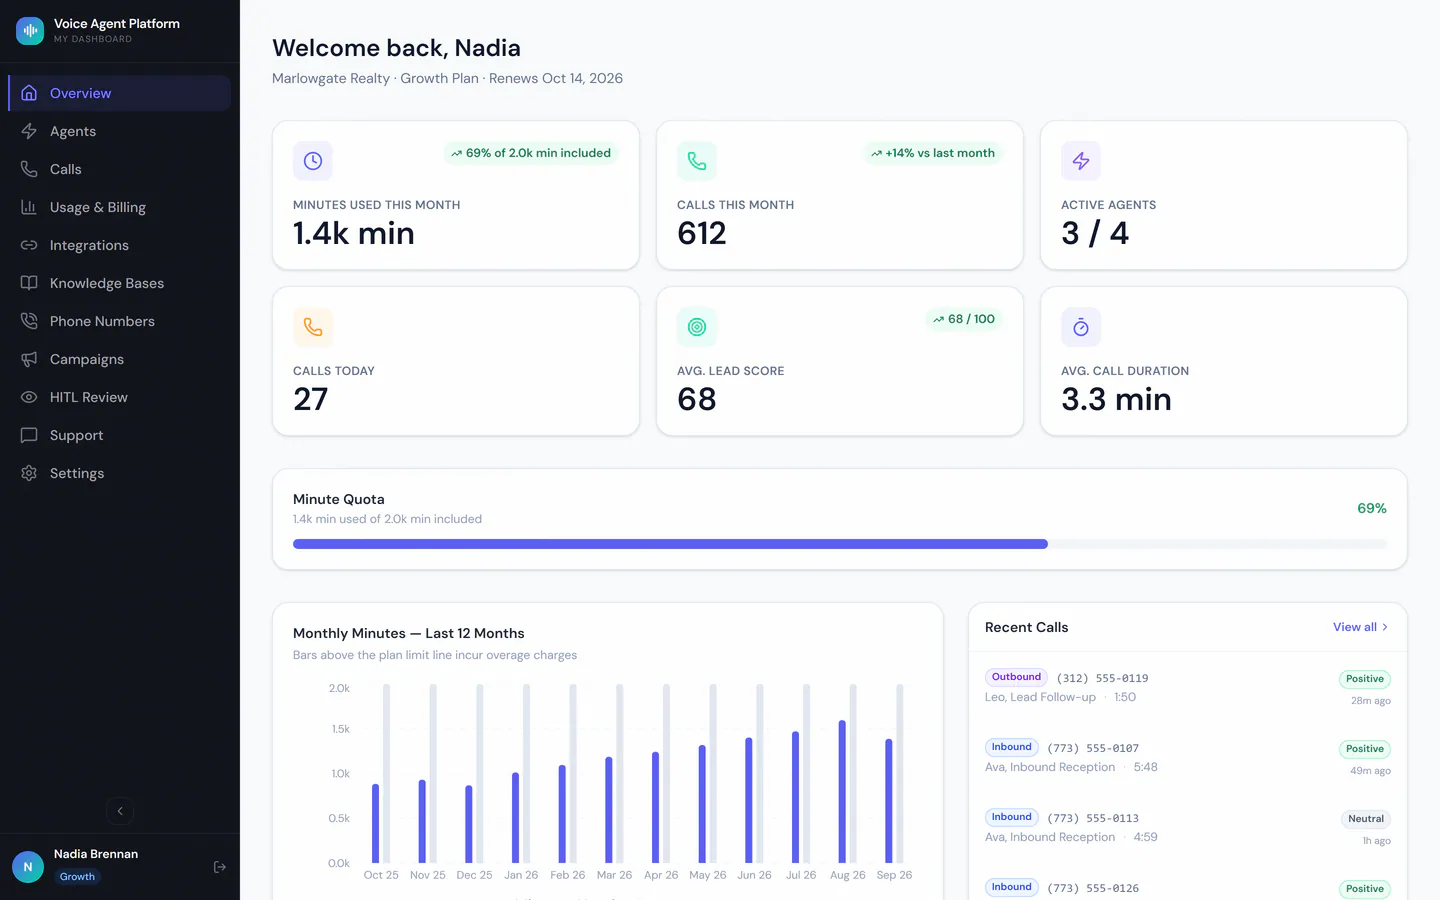
Task: Click the Neutral sentiment badge
Action: click(1366, 819)
